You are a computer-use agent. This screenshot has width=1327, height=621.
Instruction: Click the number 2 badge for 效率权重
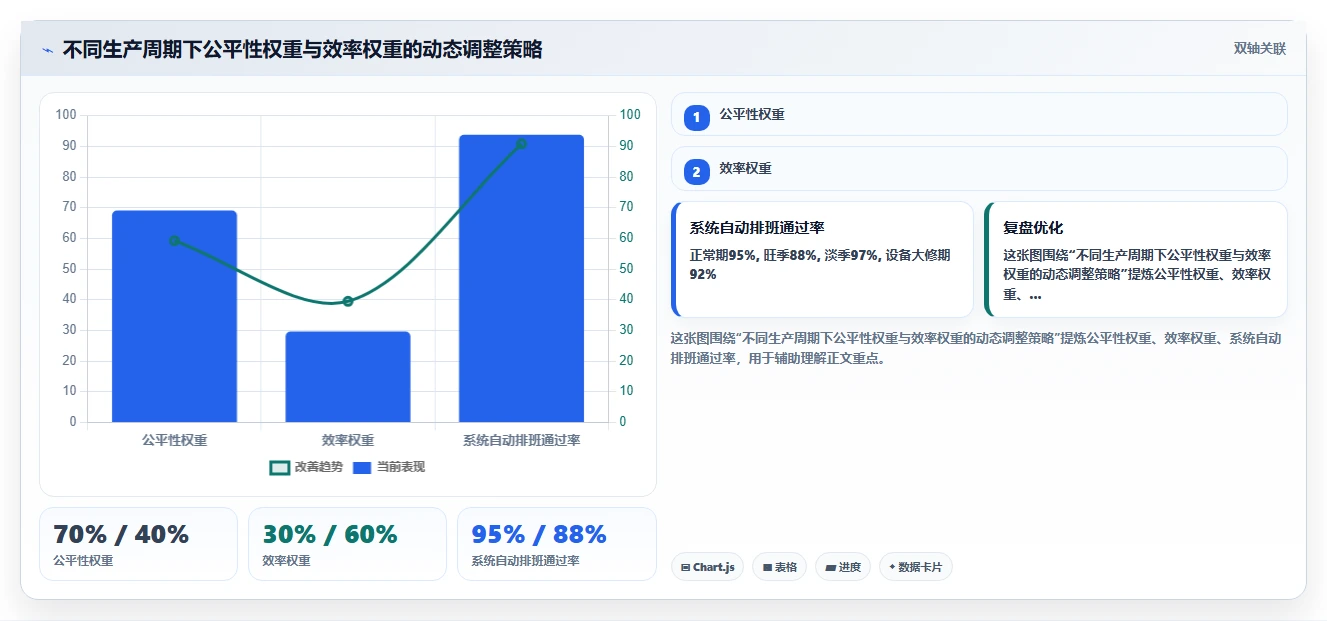pyautogui.click(x=697, y=172)
